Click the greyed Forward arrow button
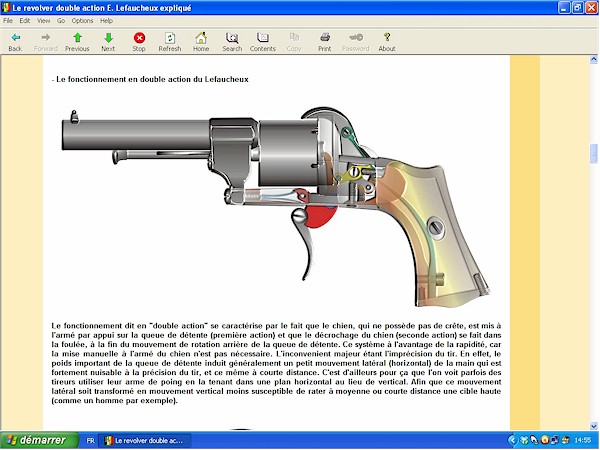This screenshot has width=600, height=450. coord(46,42)
